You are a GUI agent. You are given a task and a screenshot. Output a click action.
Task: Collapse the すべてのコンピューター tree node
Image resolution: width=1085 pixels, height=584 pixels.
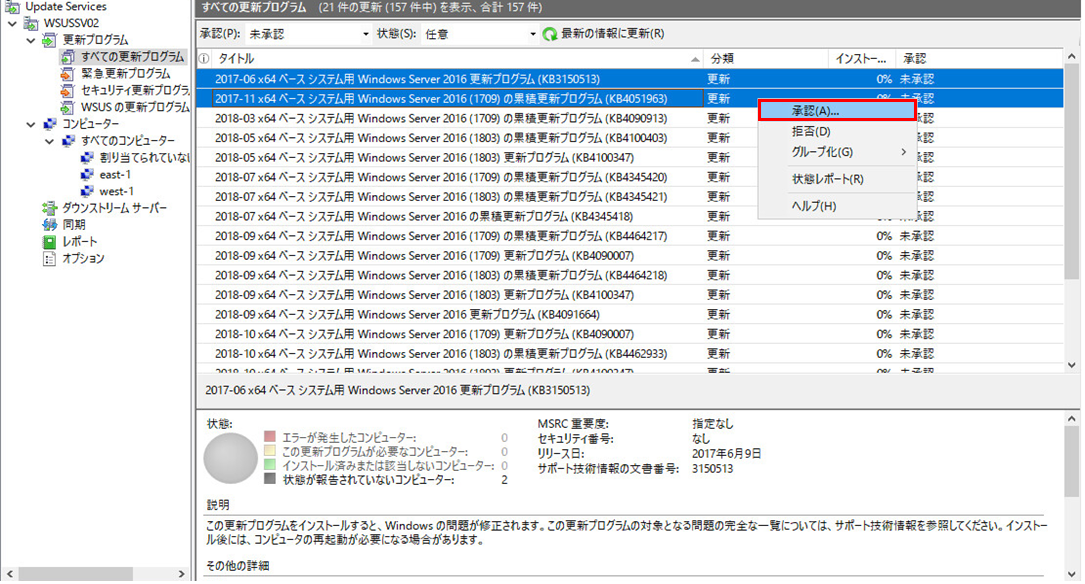pyautogui.click(x=50, y=141)
